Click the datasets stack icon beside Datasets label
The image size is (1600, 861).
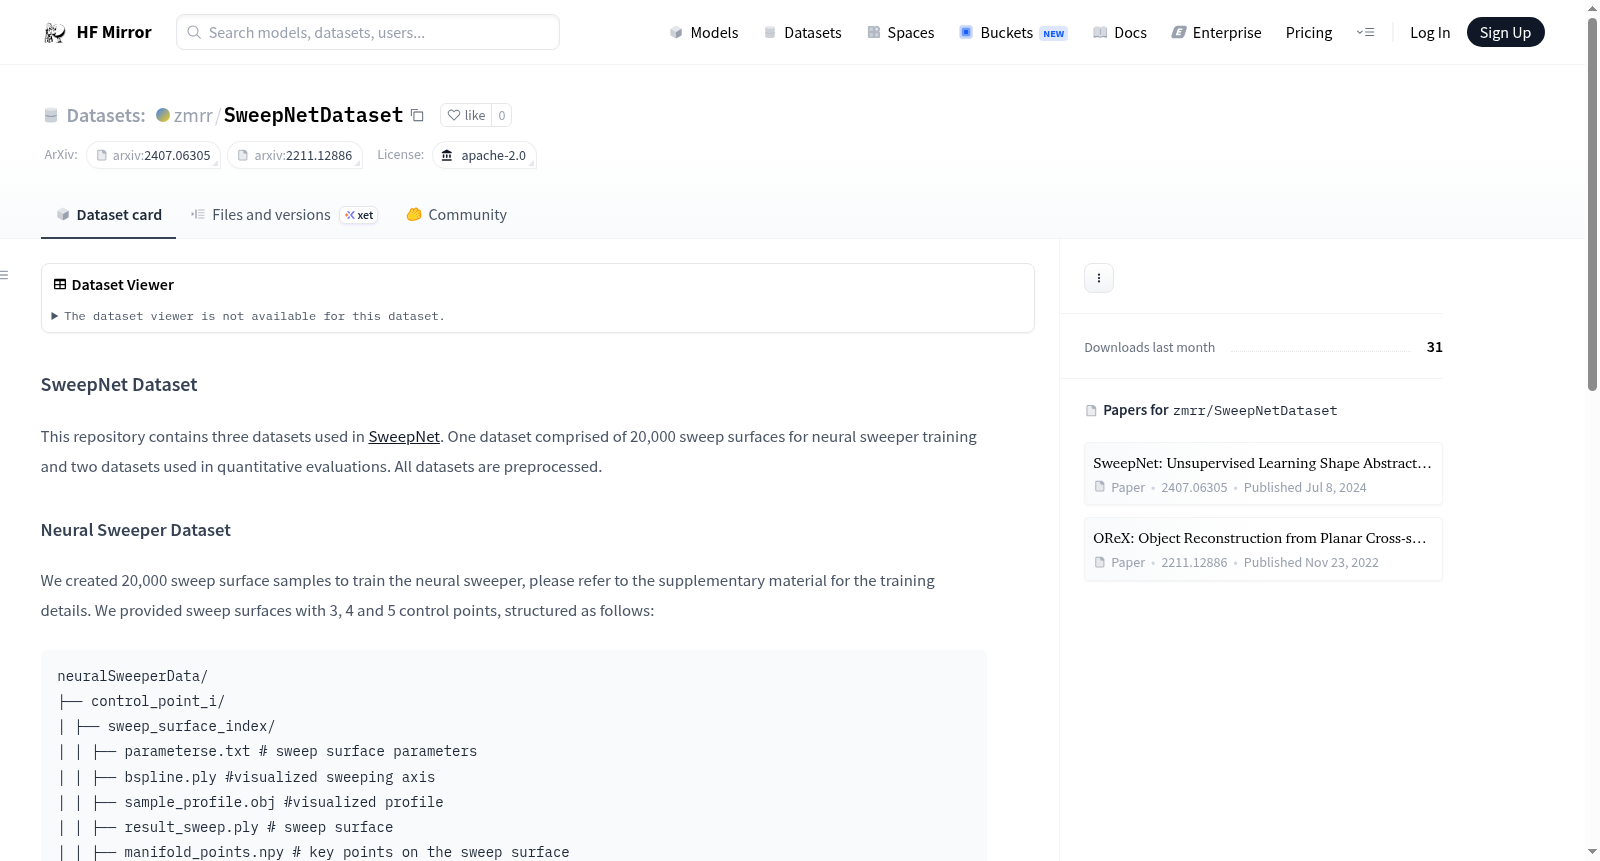51,116
